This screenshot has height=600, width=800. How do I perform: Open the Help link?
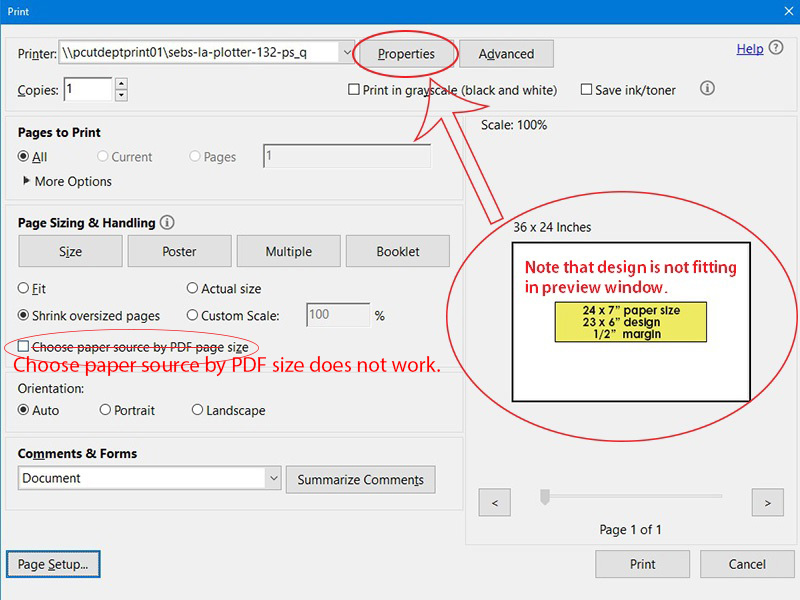749,49
